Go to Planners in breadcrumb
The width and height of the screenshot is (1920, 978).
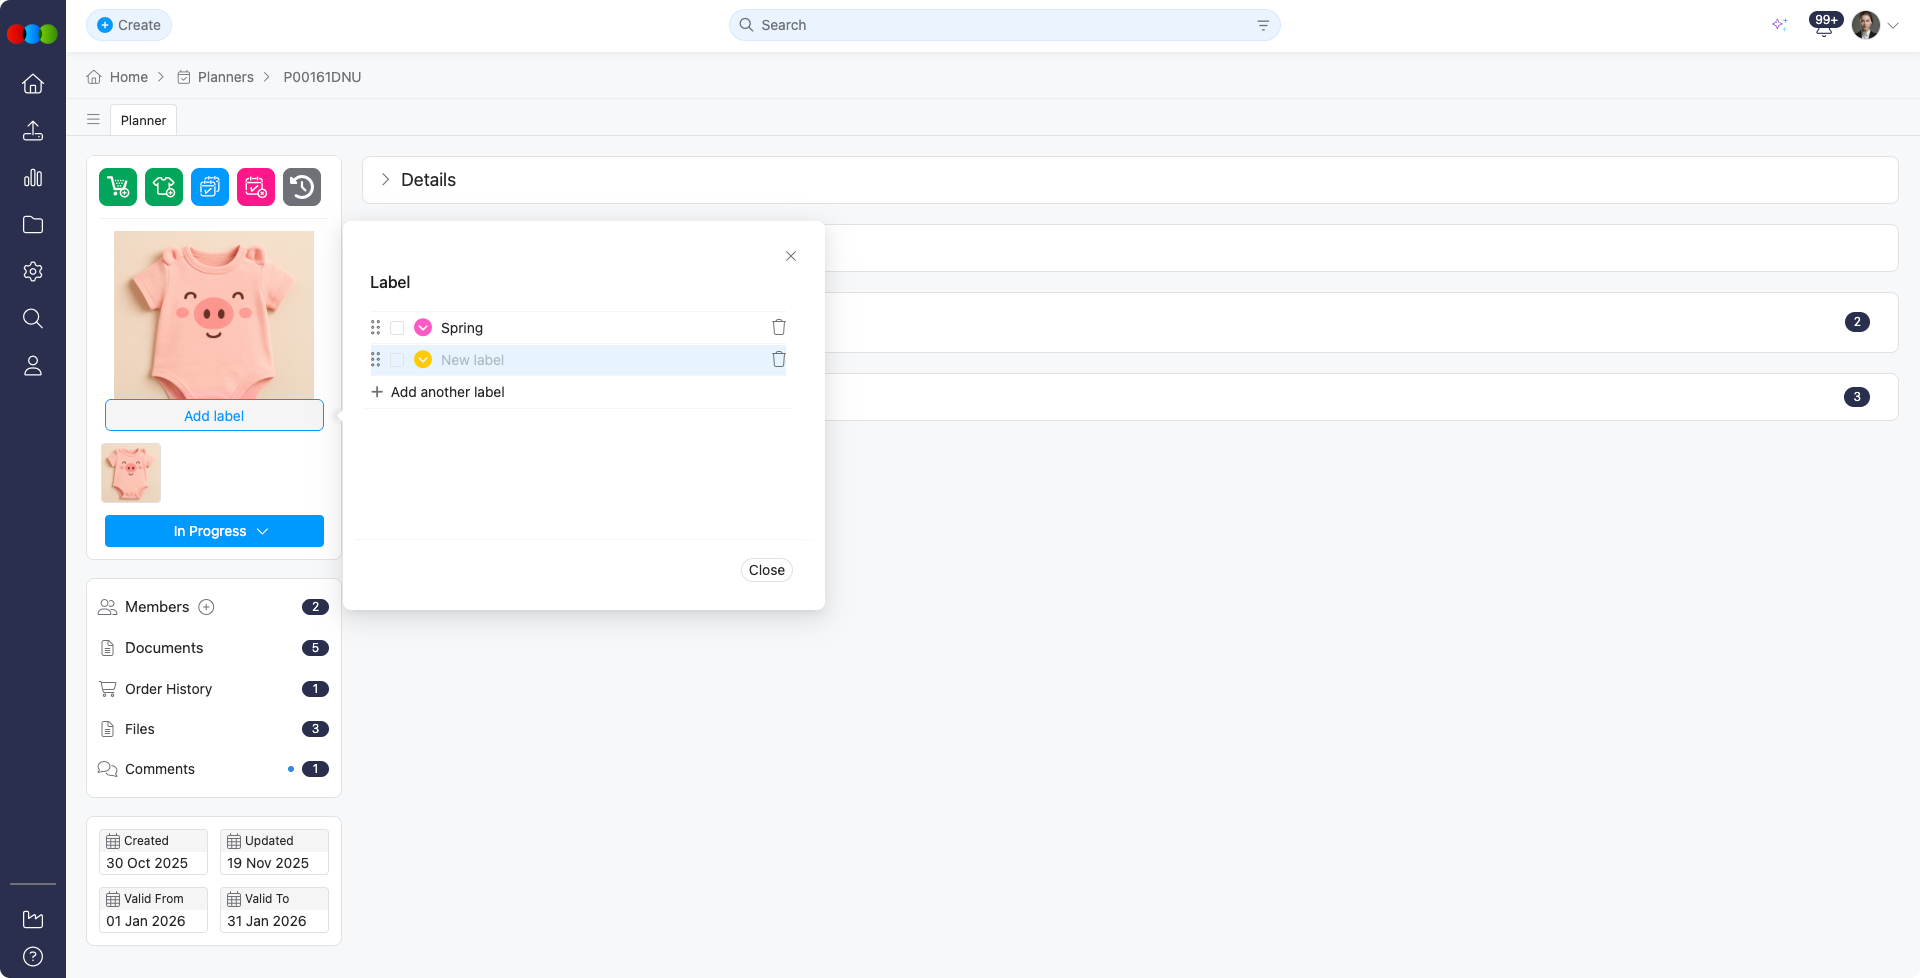click(225, 77)
